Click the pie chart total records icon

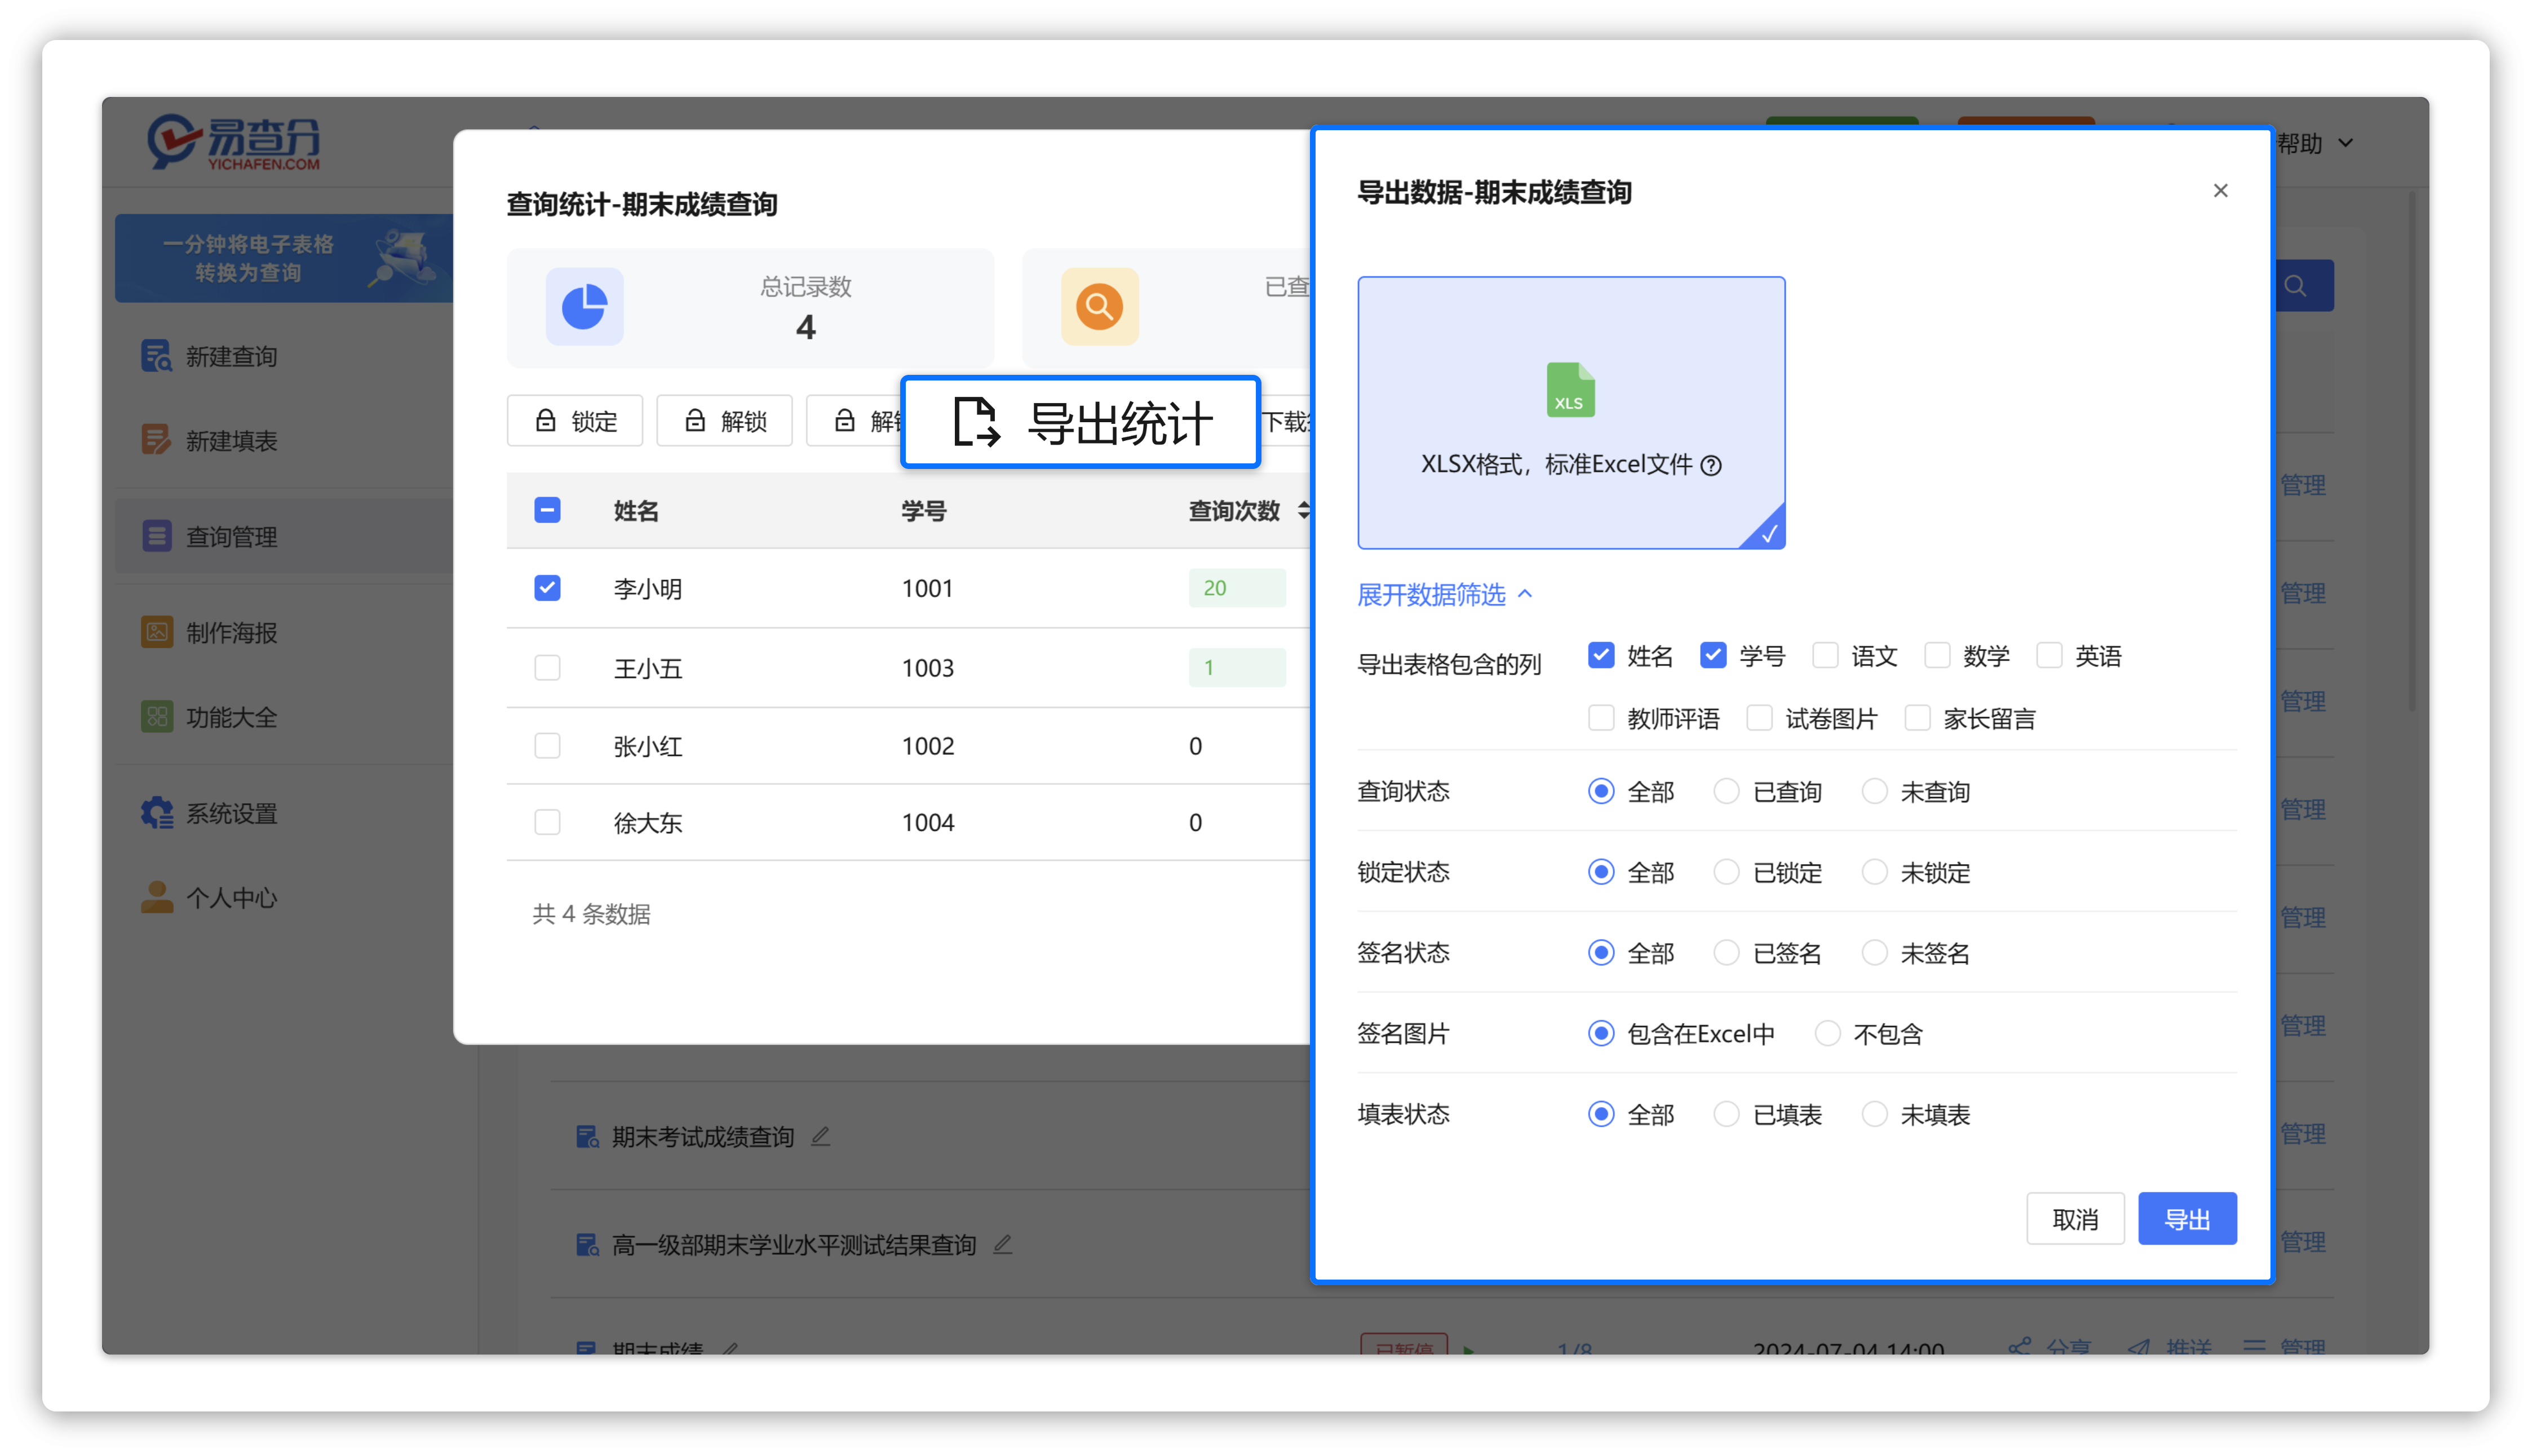click(x=584, y=306)
